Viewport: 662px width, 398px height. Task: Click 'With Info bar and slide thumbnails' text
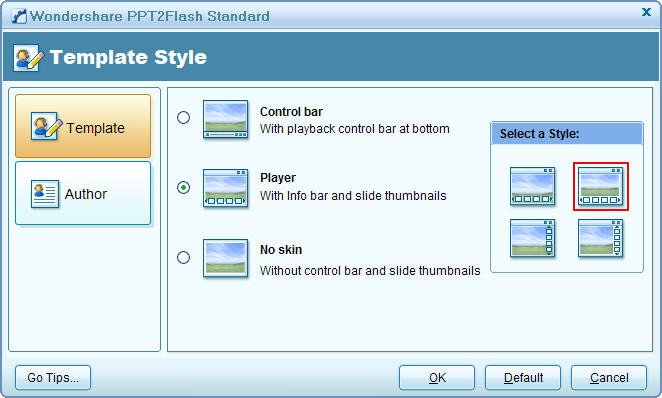[x=353, y=196]
